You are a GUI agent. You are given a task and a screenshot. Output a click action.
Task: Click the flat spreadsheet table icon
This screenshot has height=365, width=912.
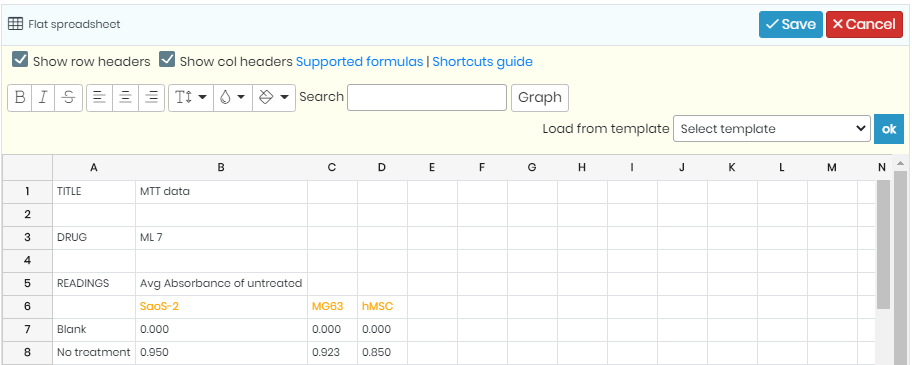[15, 24]
